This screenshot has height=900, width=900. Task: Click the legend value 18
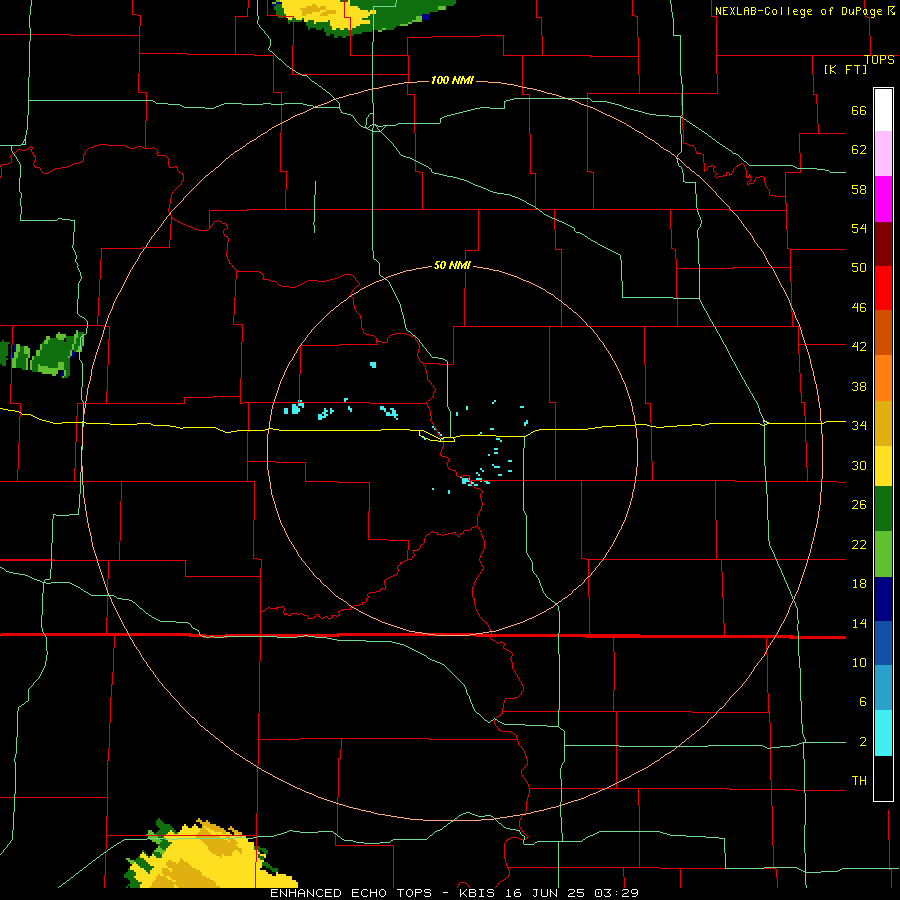(x=859, y=584)
